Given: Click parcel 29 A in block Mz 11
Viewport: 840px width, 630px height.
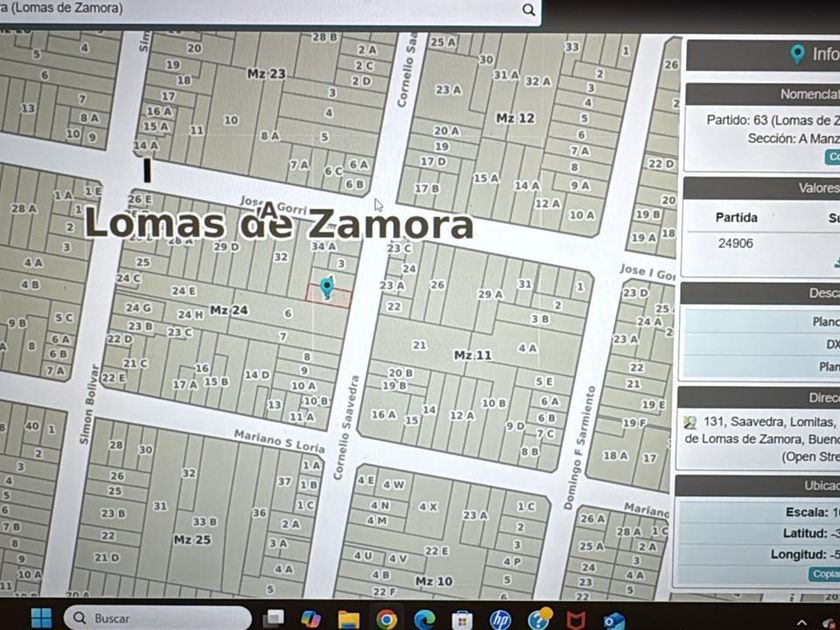Looking at the screenshot, I should tap(490, 294).
